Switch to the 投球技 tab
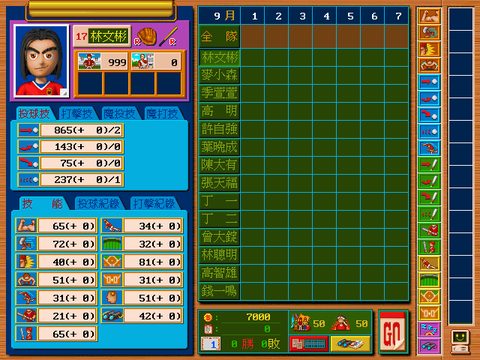The width and height of the screenshot is (480, 360). (34, 114)
